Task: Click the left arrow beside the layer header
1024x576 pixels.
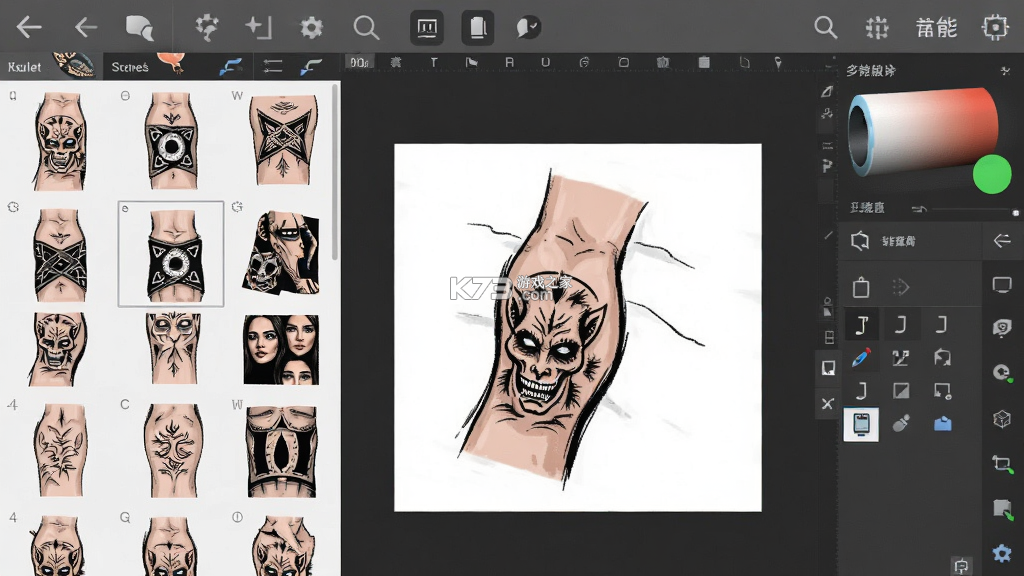Action: [1002, 241]
